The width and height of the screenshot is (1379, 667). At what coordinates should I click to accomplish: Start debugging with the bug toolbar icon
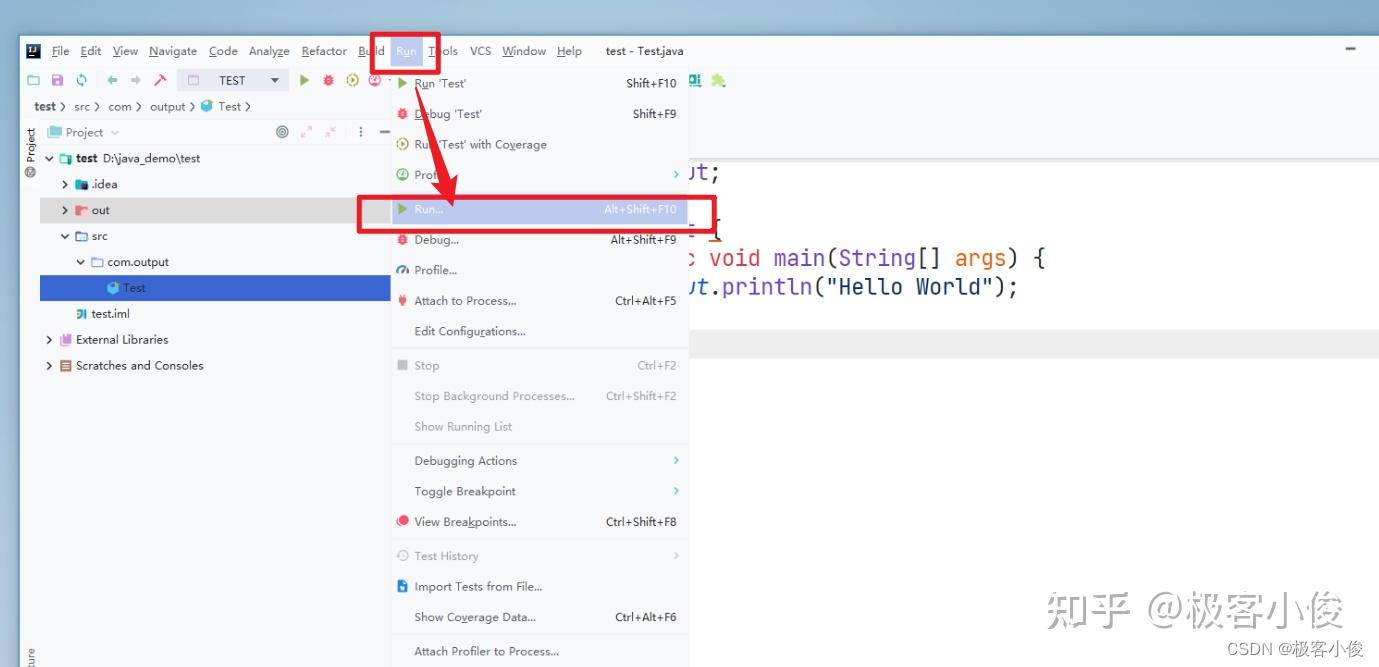pos(328,80)
